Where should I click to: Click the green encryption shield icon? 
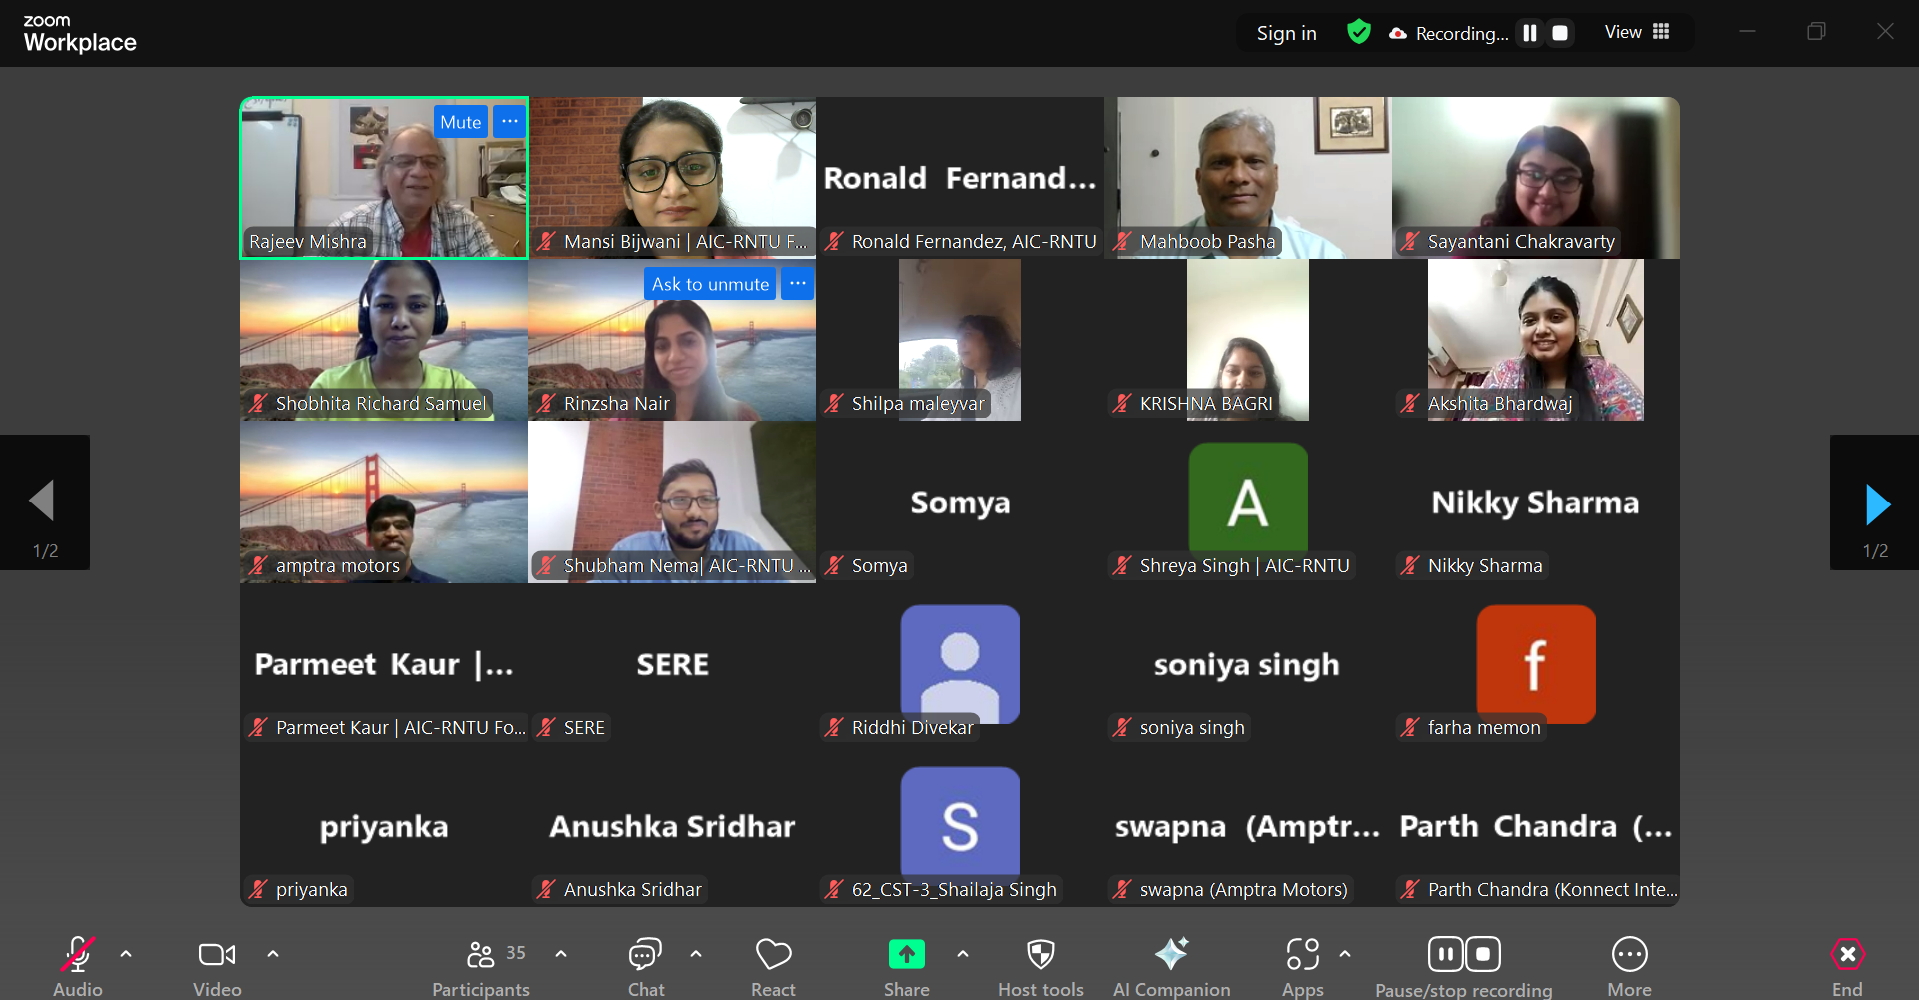tap(1358, 32)
